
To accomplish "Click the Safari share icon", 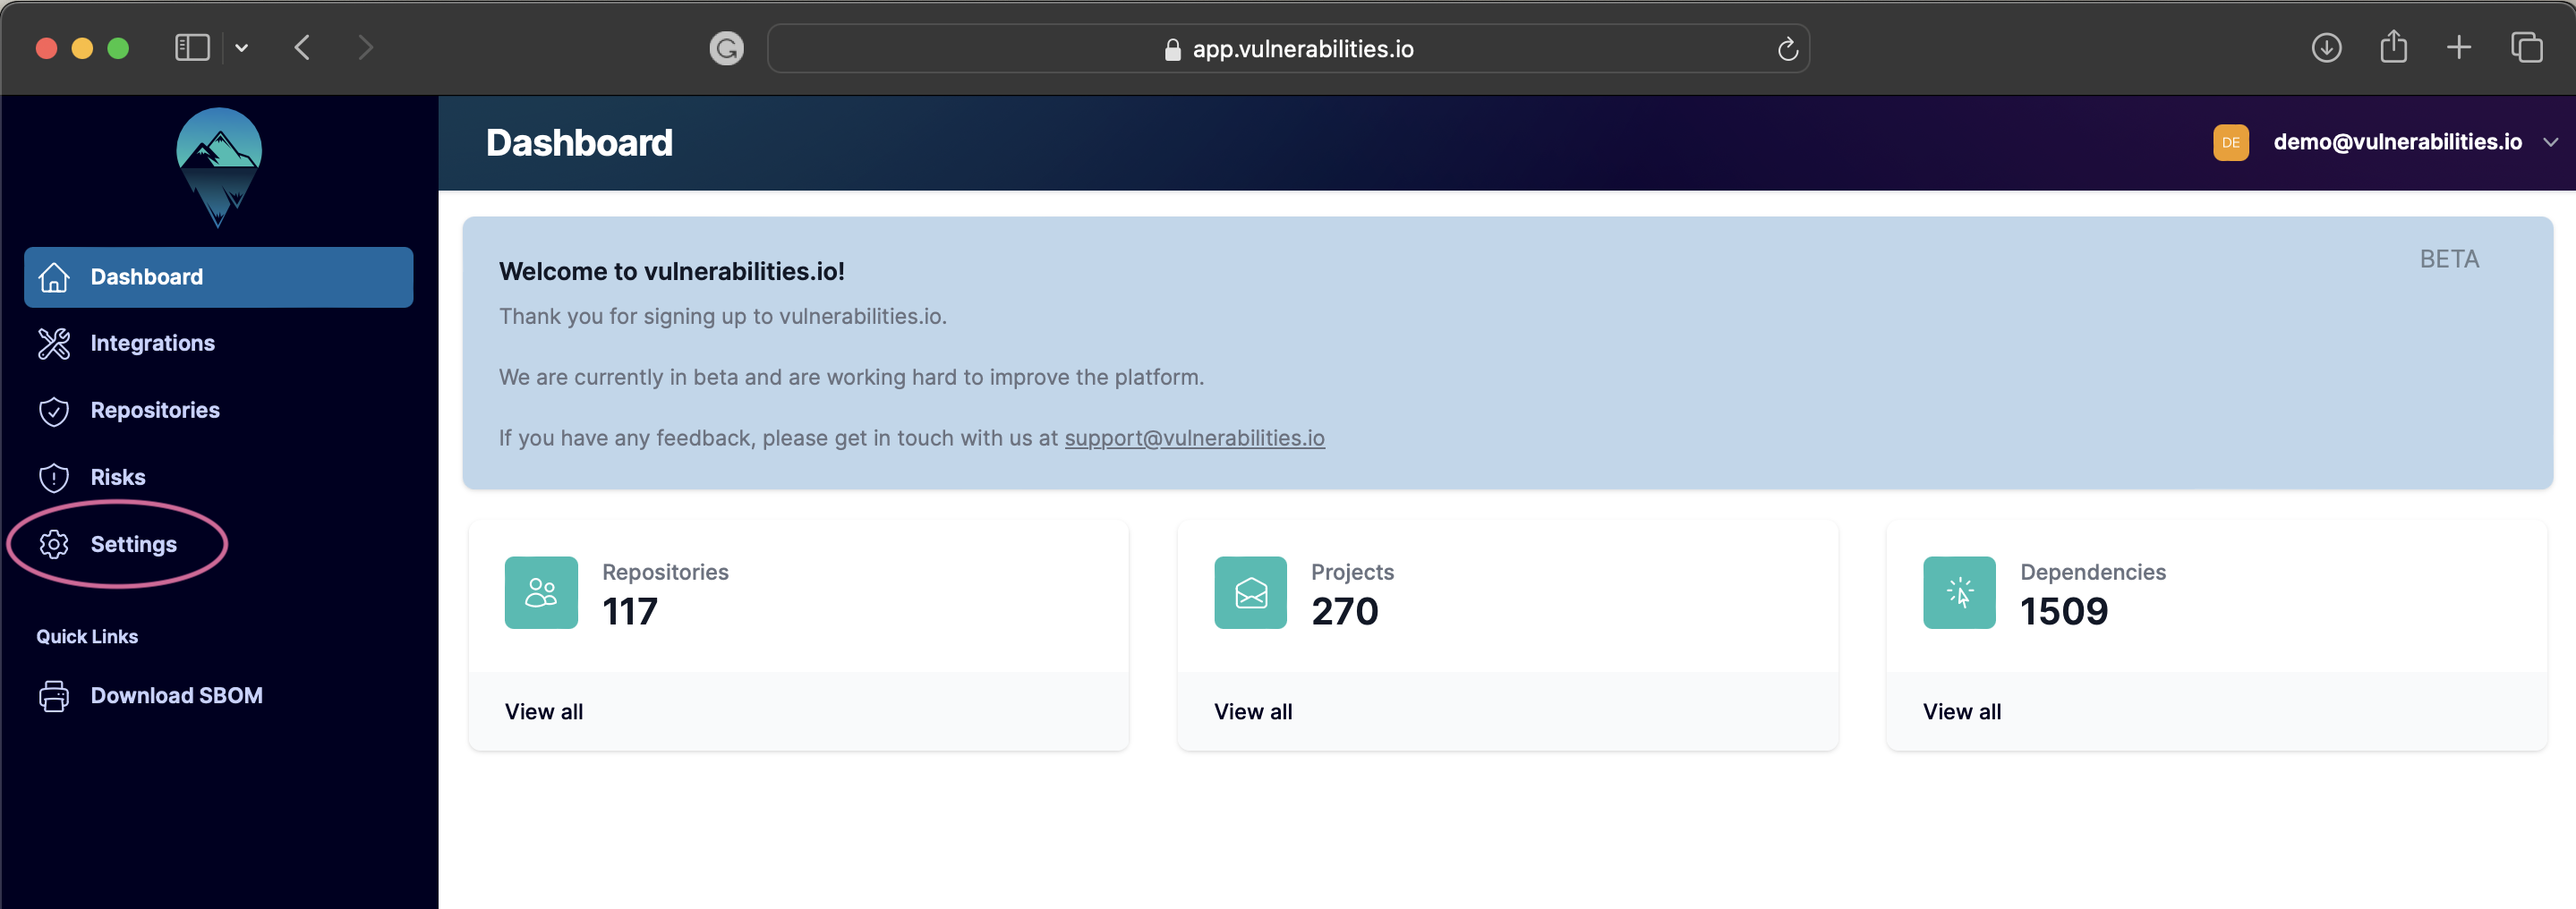I will (2393, 46).
